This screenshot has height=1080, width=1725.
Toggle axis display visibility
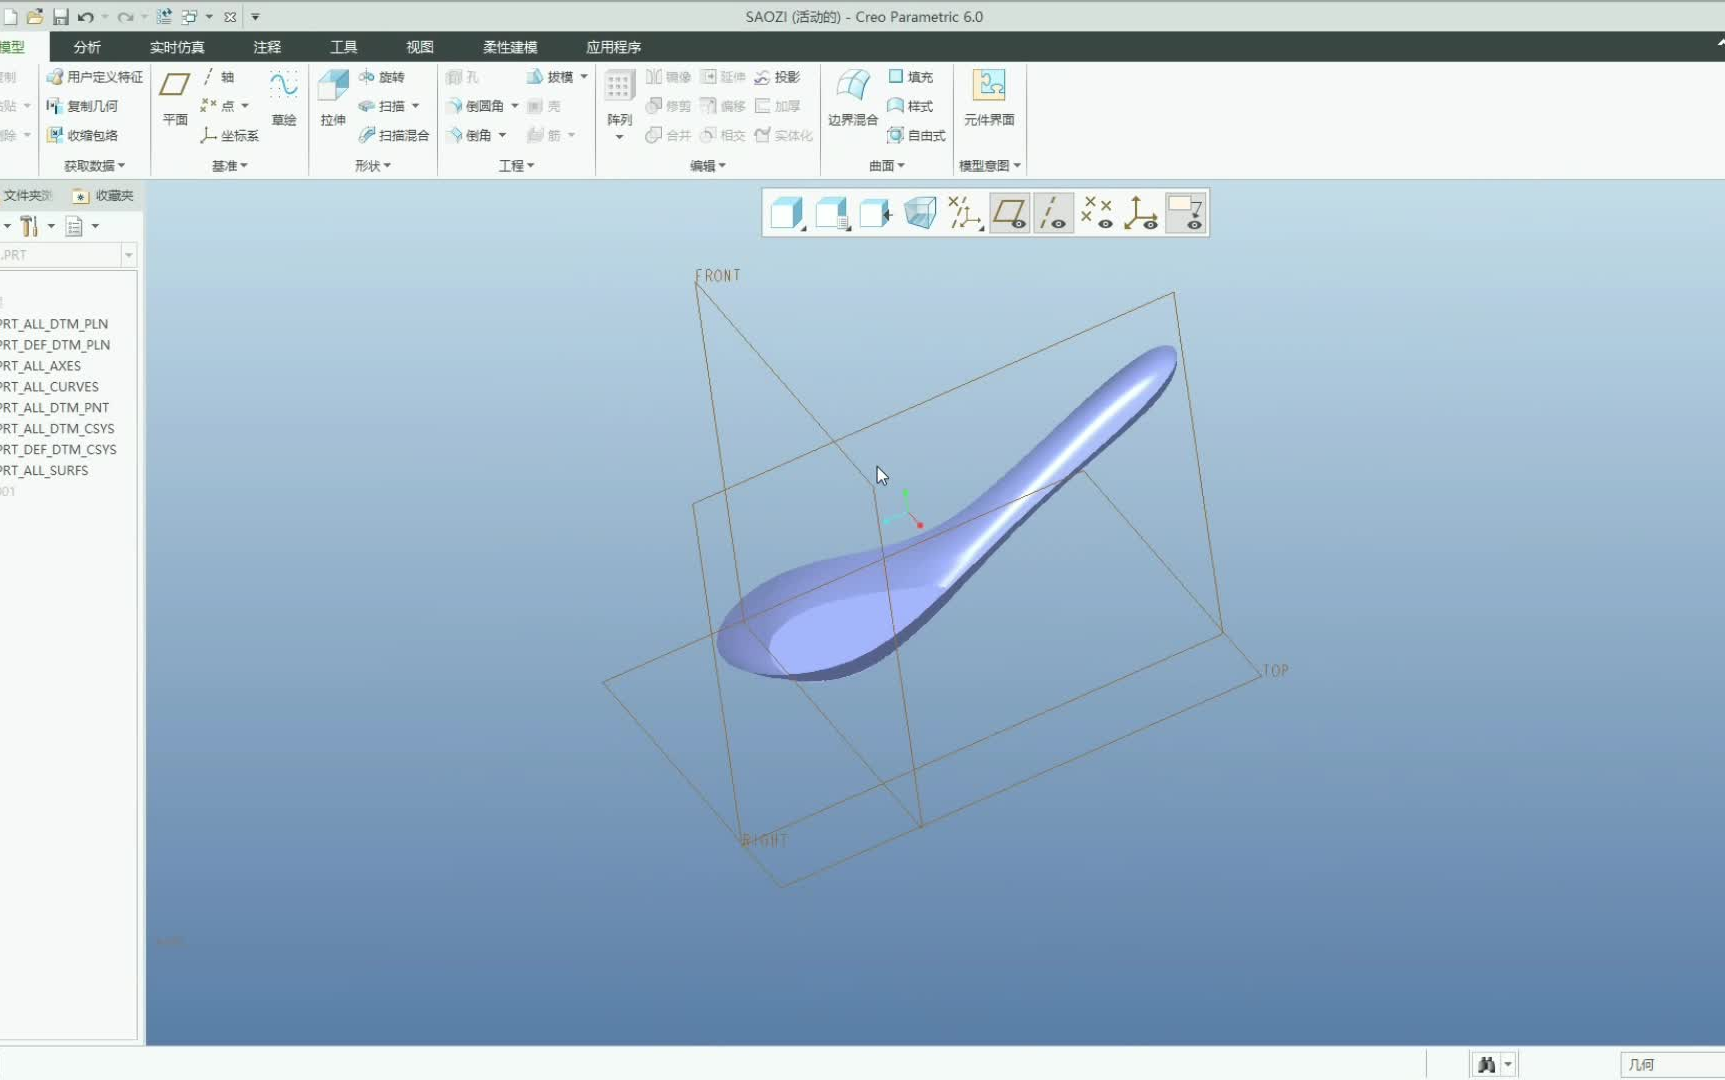[1053, 212]
